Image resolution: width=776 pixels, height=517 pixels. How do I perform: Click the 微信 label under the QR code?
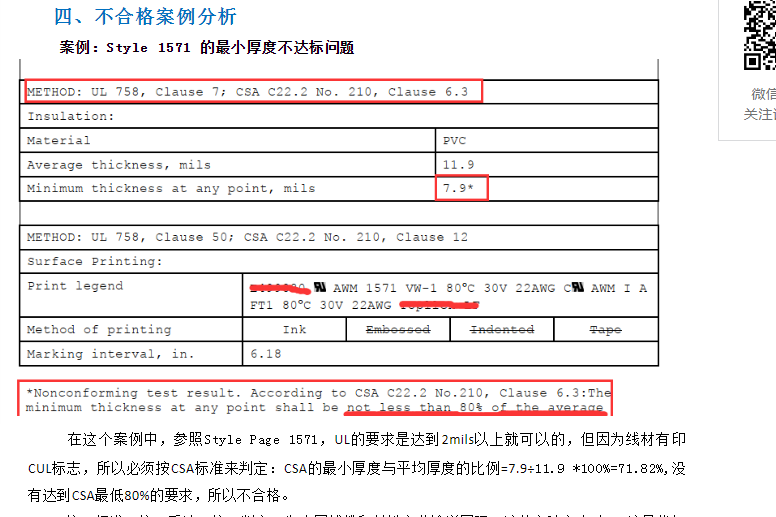click(x=763, y=93)
